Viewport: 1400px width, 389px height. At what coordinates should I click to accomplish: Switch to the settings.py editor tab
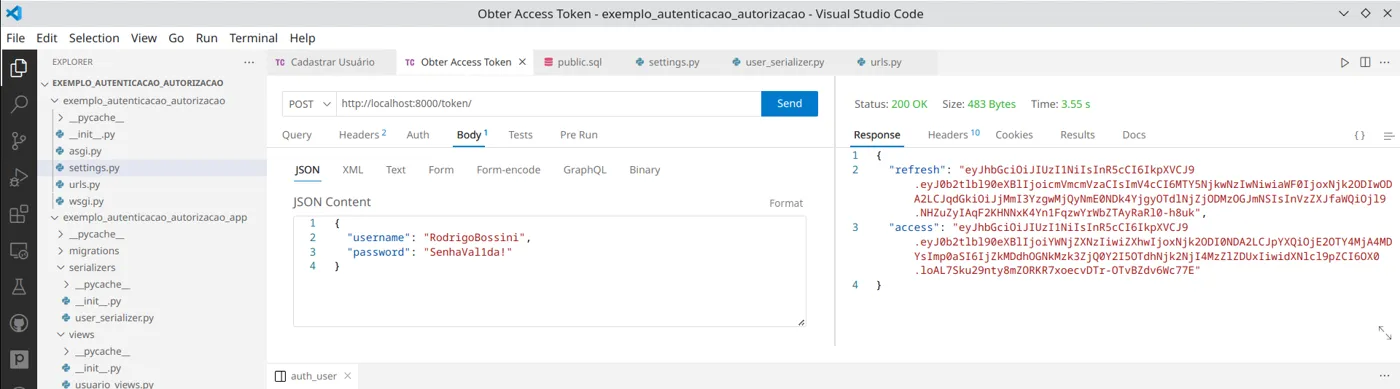674,62
